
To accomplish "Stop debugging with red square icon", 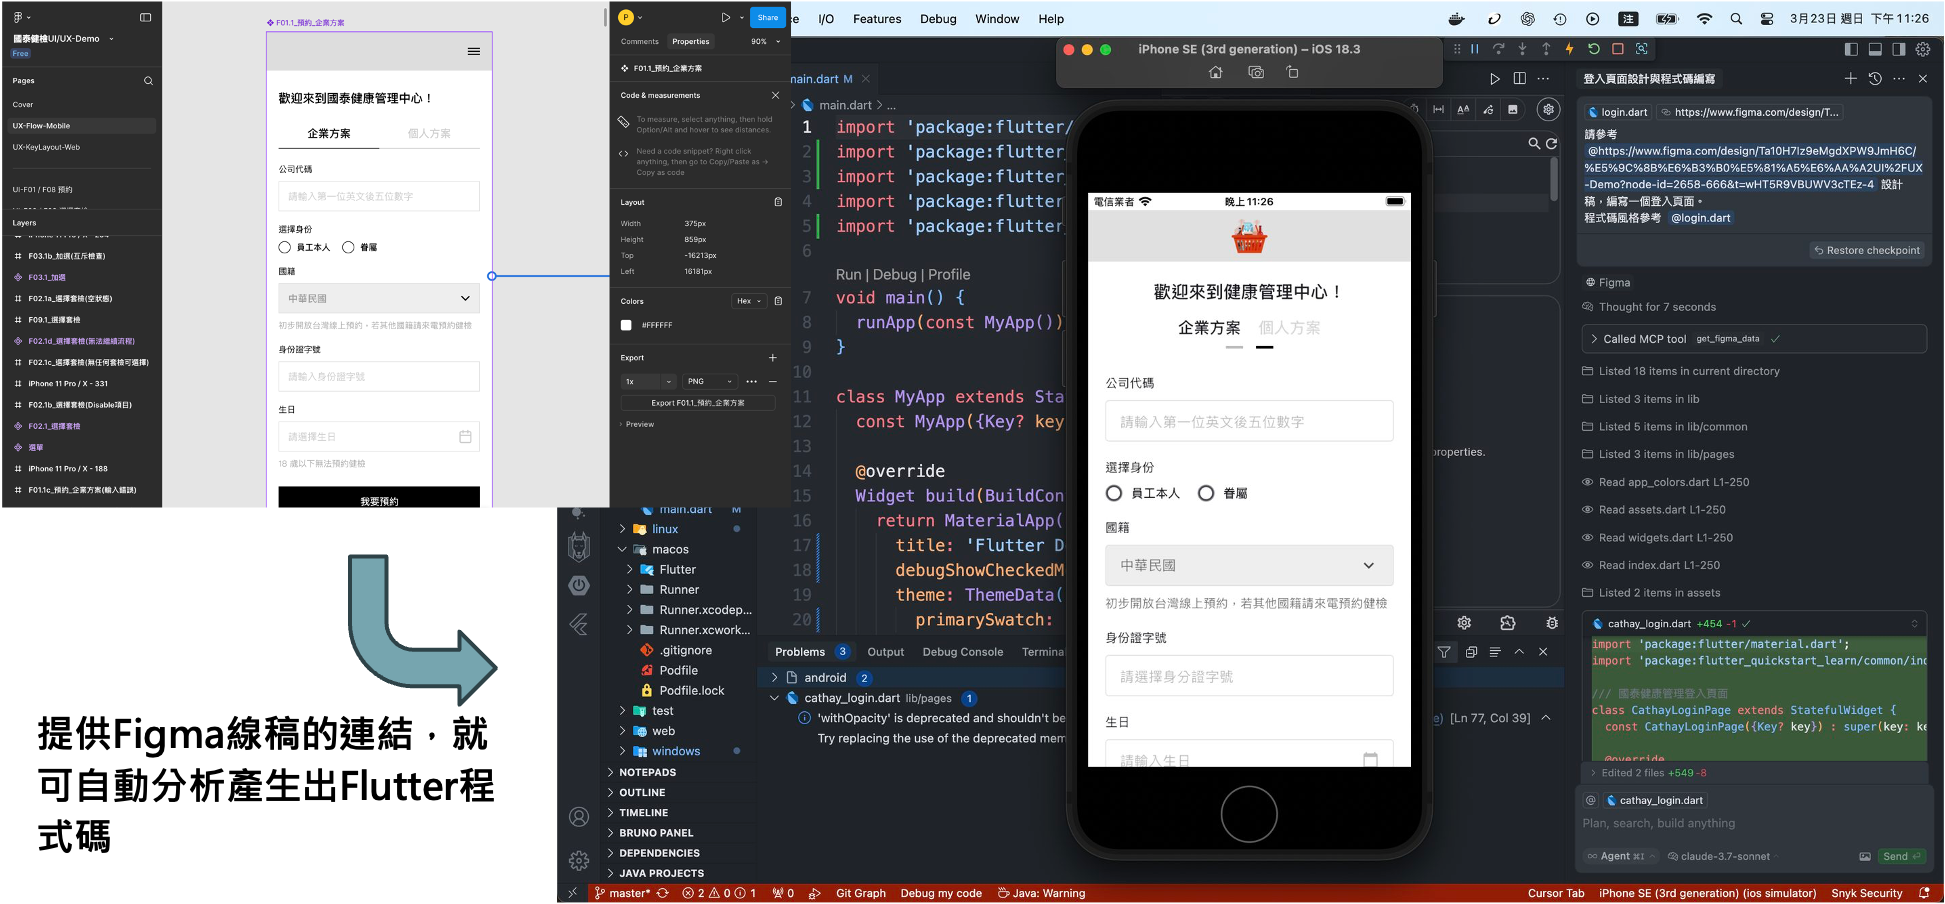I will [1618, 48].
